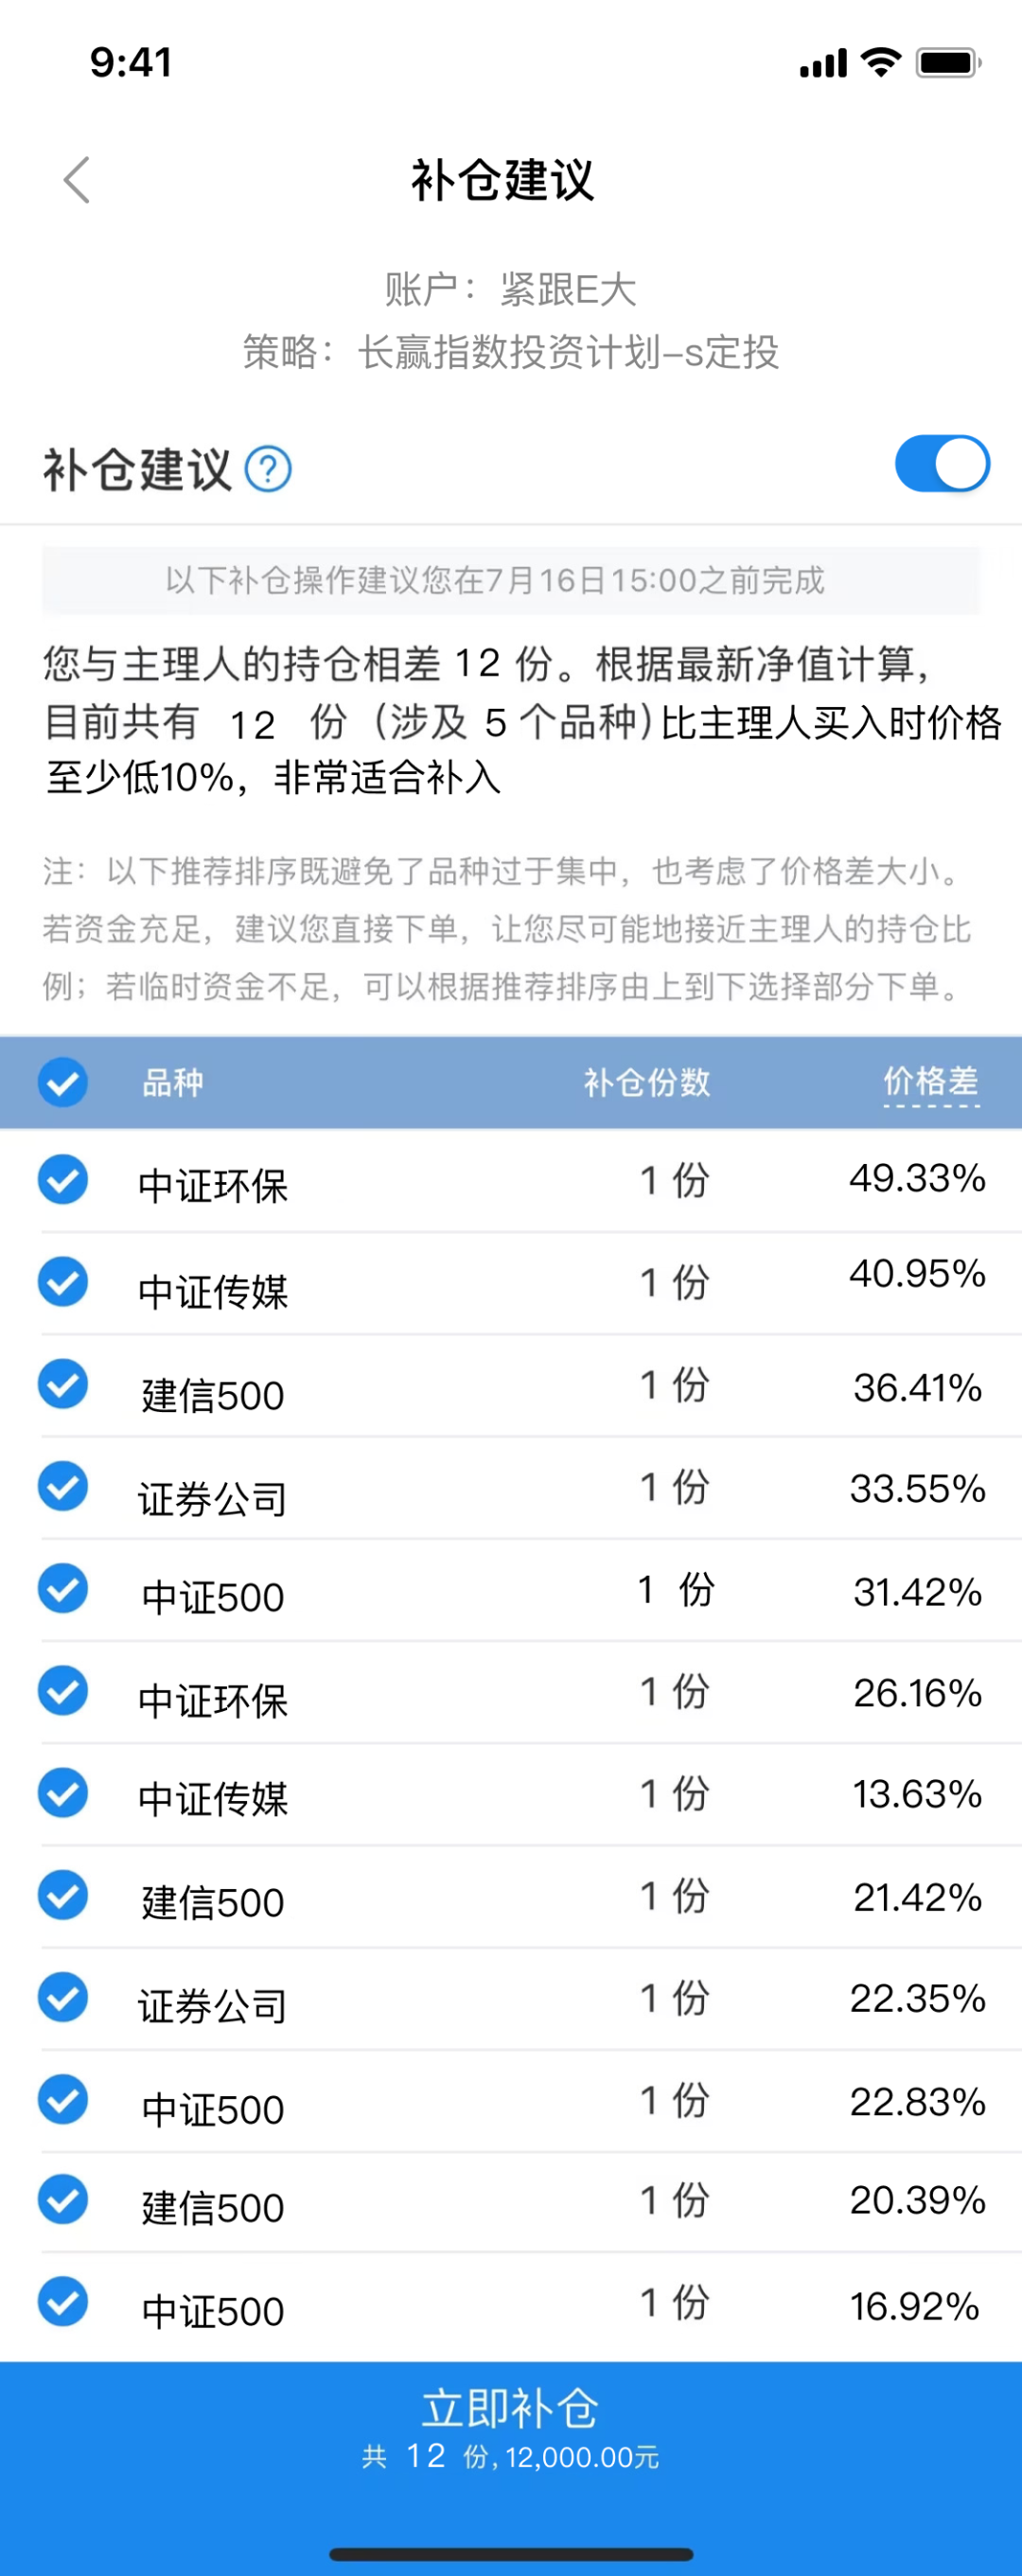Viewport: 1022px width, 2576px height.
Task: Deselect the 证券公司 33.55% checkbox
Action: click(x=63, y=1486)
